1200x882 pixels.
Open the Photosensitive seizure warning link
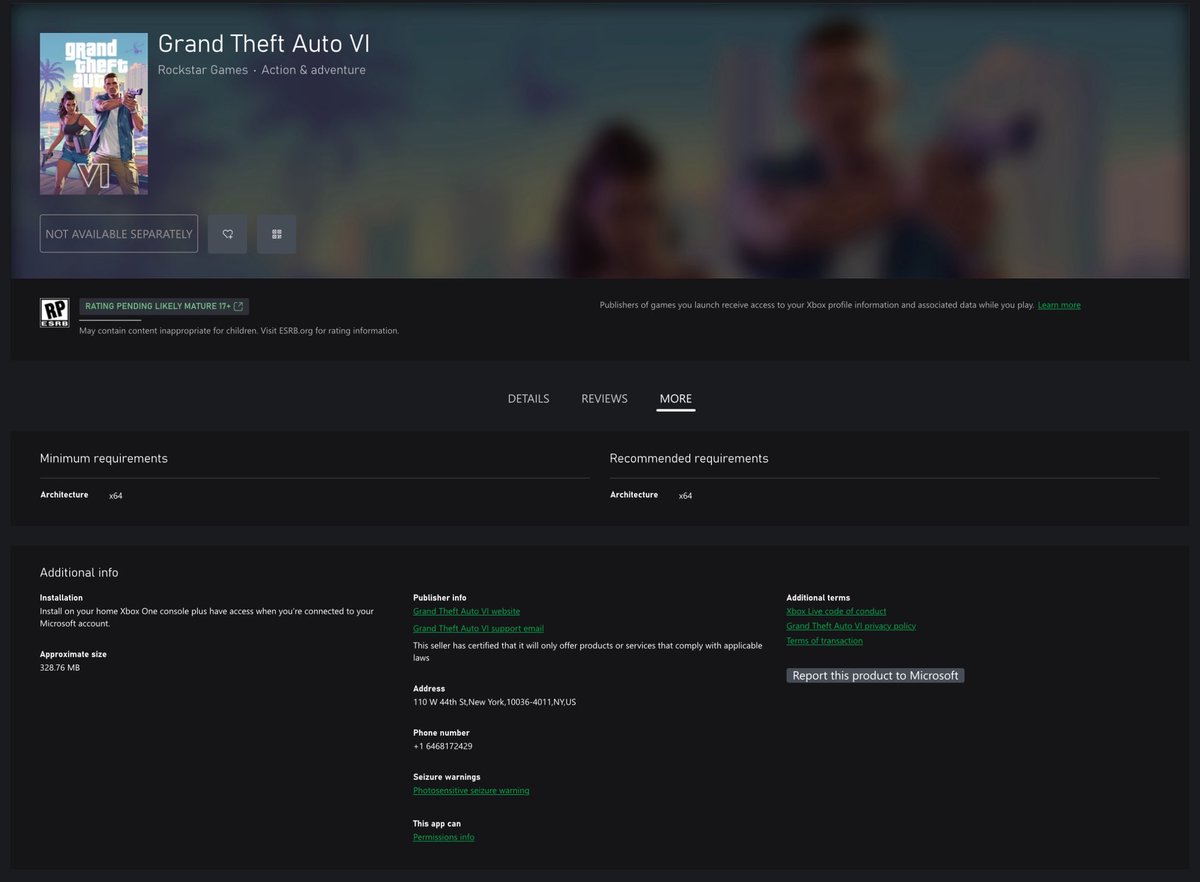pos(471,790)
